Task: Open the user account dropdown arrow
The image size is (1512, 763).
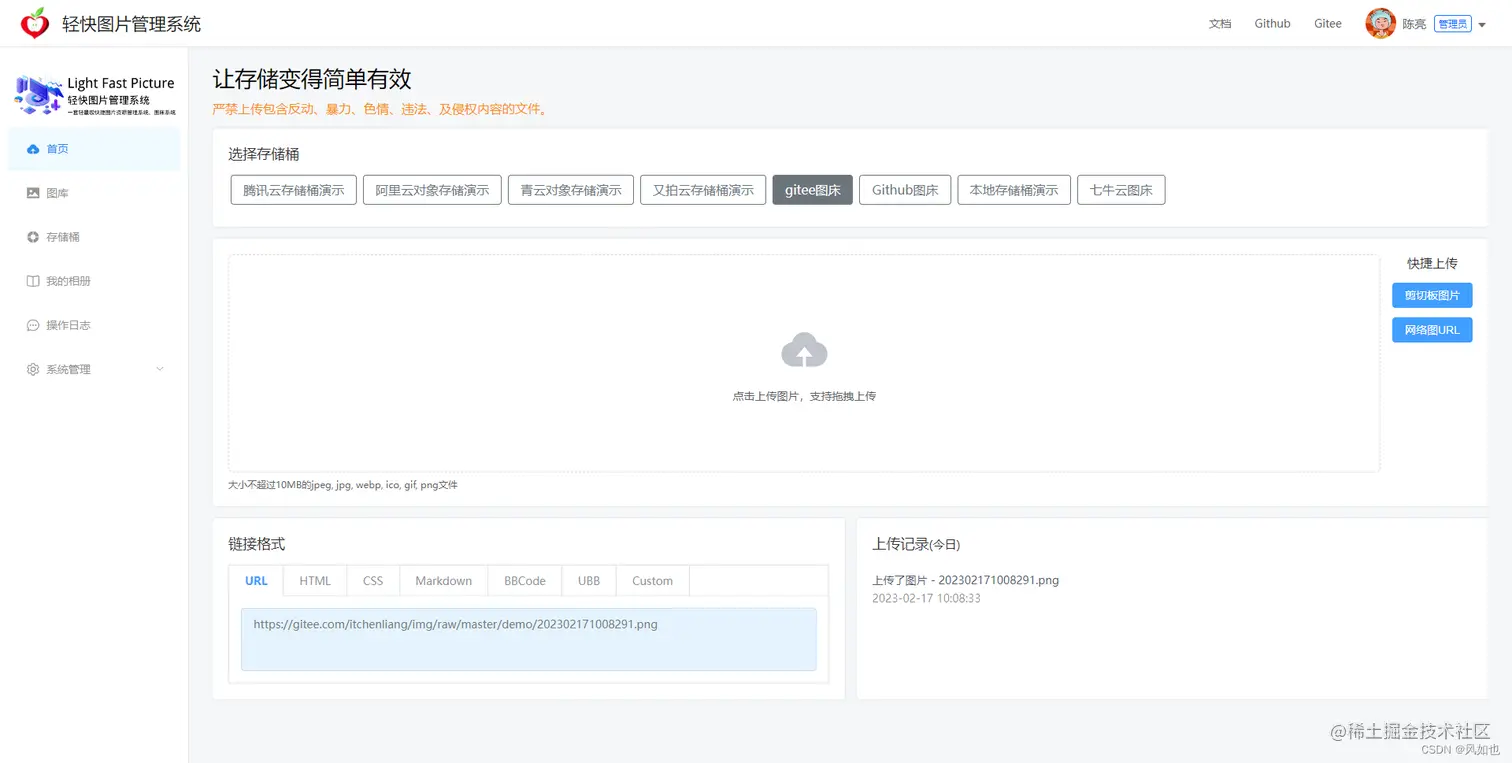Action: (x=1483, y=23)
